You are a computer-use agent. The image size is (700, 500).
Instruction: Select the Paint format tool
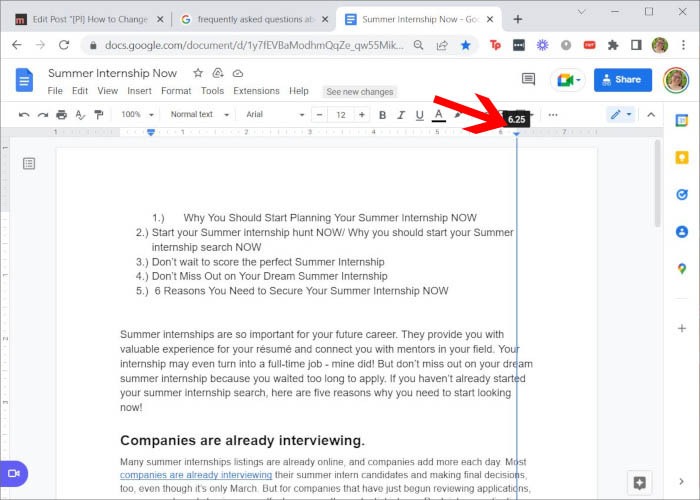click(99, 115)
